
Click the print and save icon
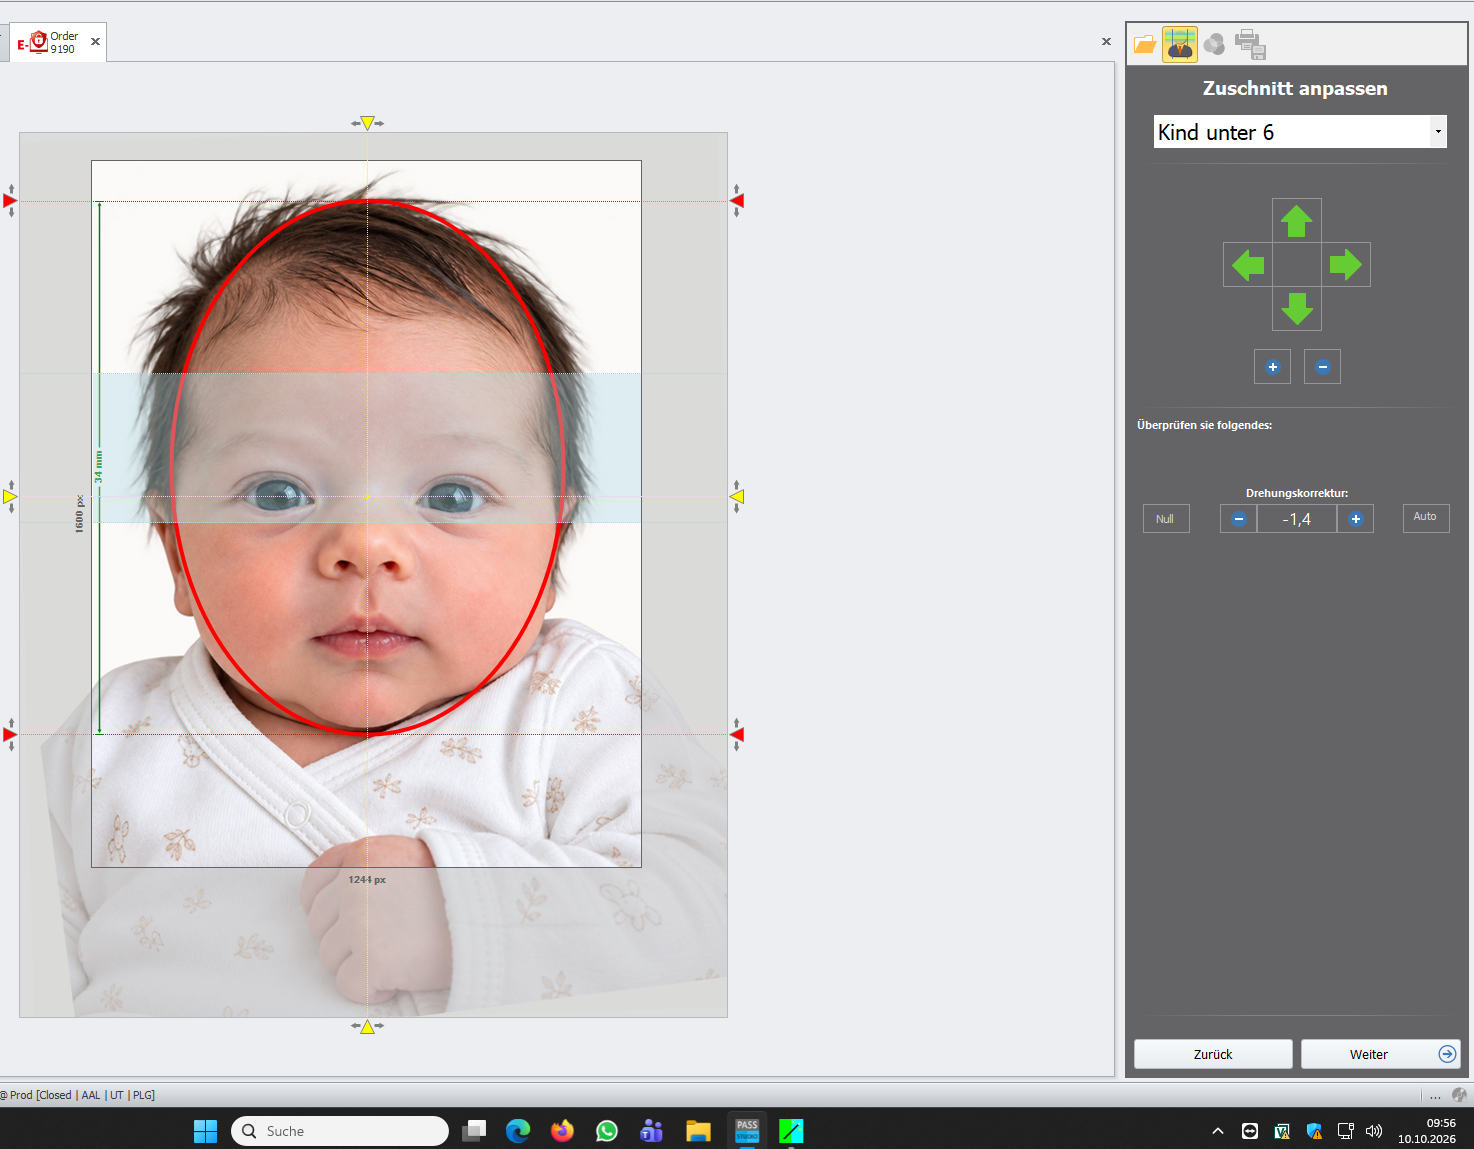pyautogui.click(x=1250, y=44)
